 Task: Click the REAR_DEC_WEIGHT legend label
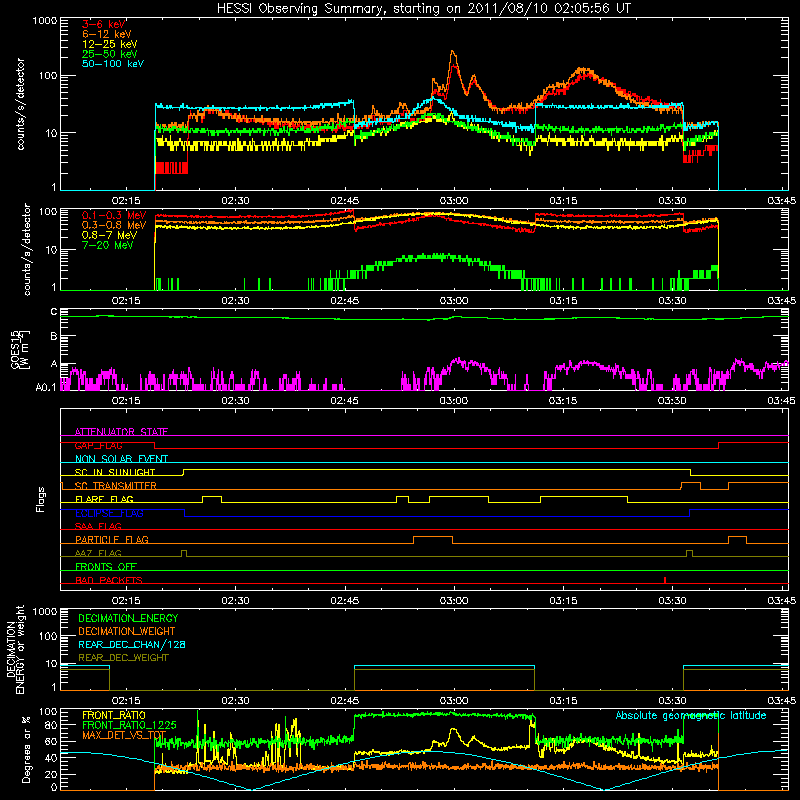(x=123, y=658)
